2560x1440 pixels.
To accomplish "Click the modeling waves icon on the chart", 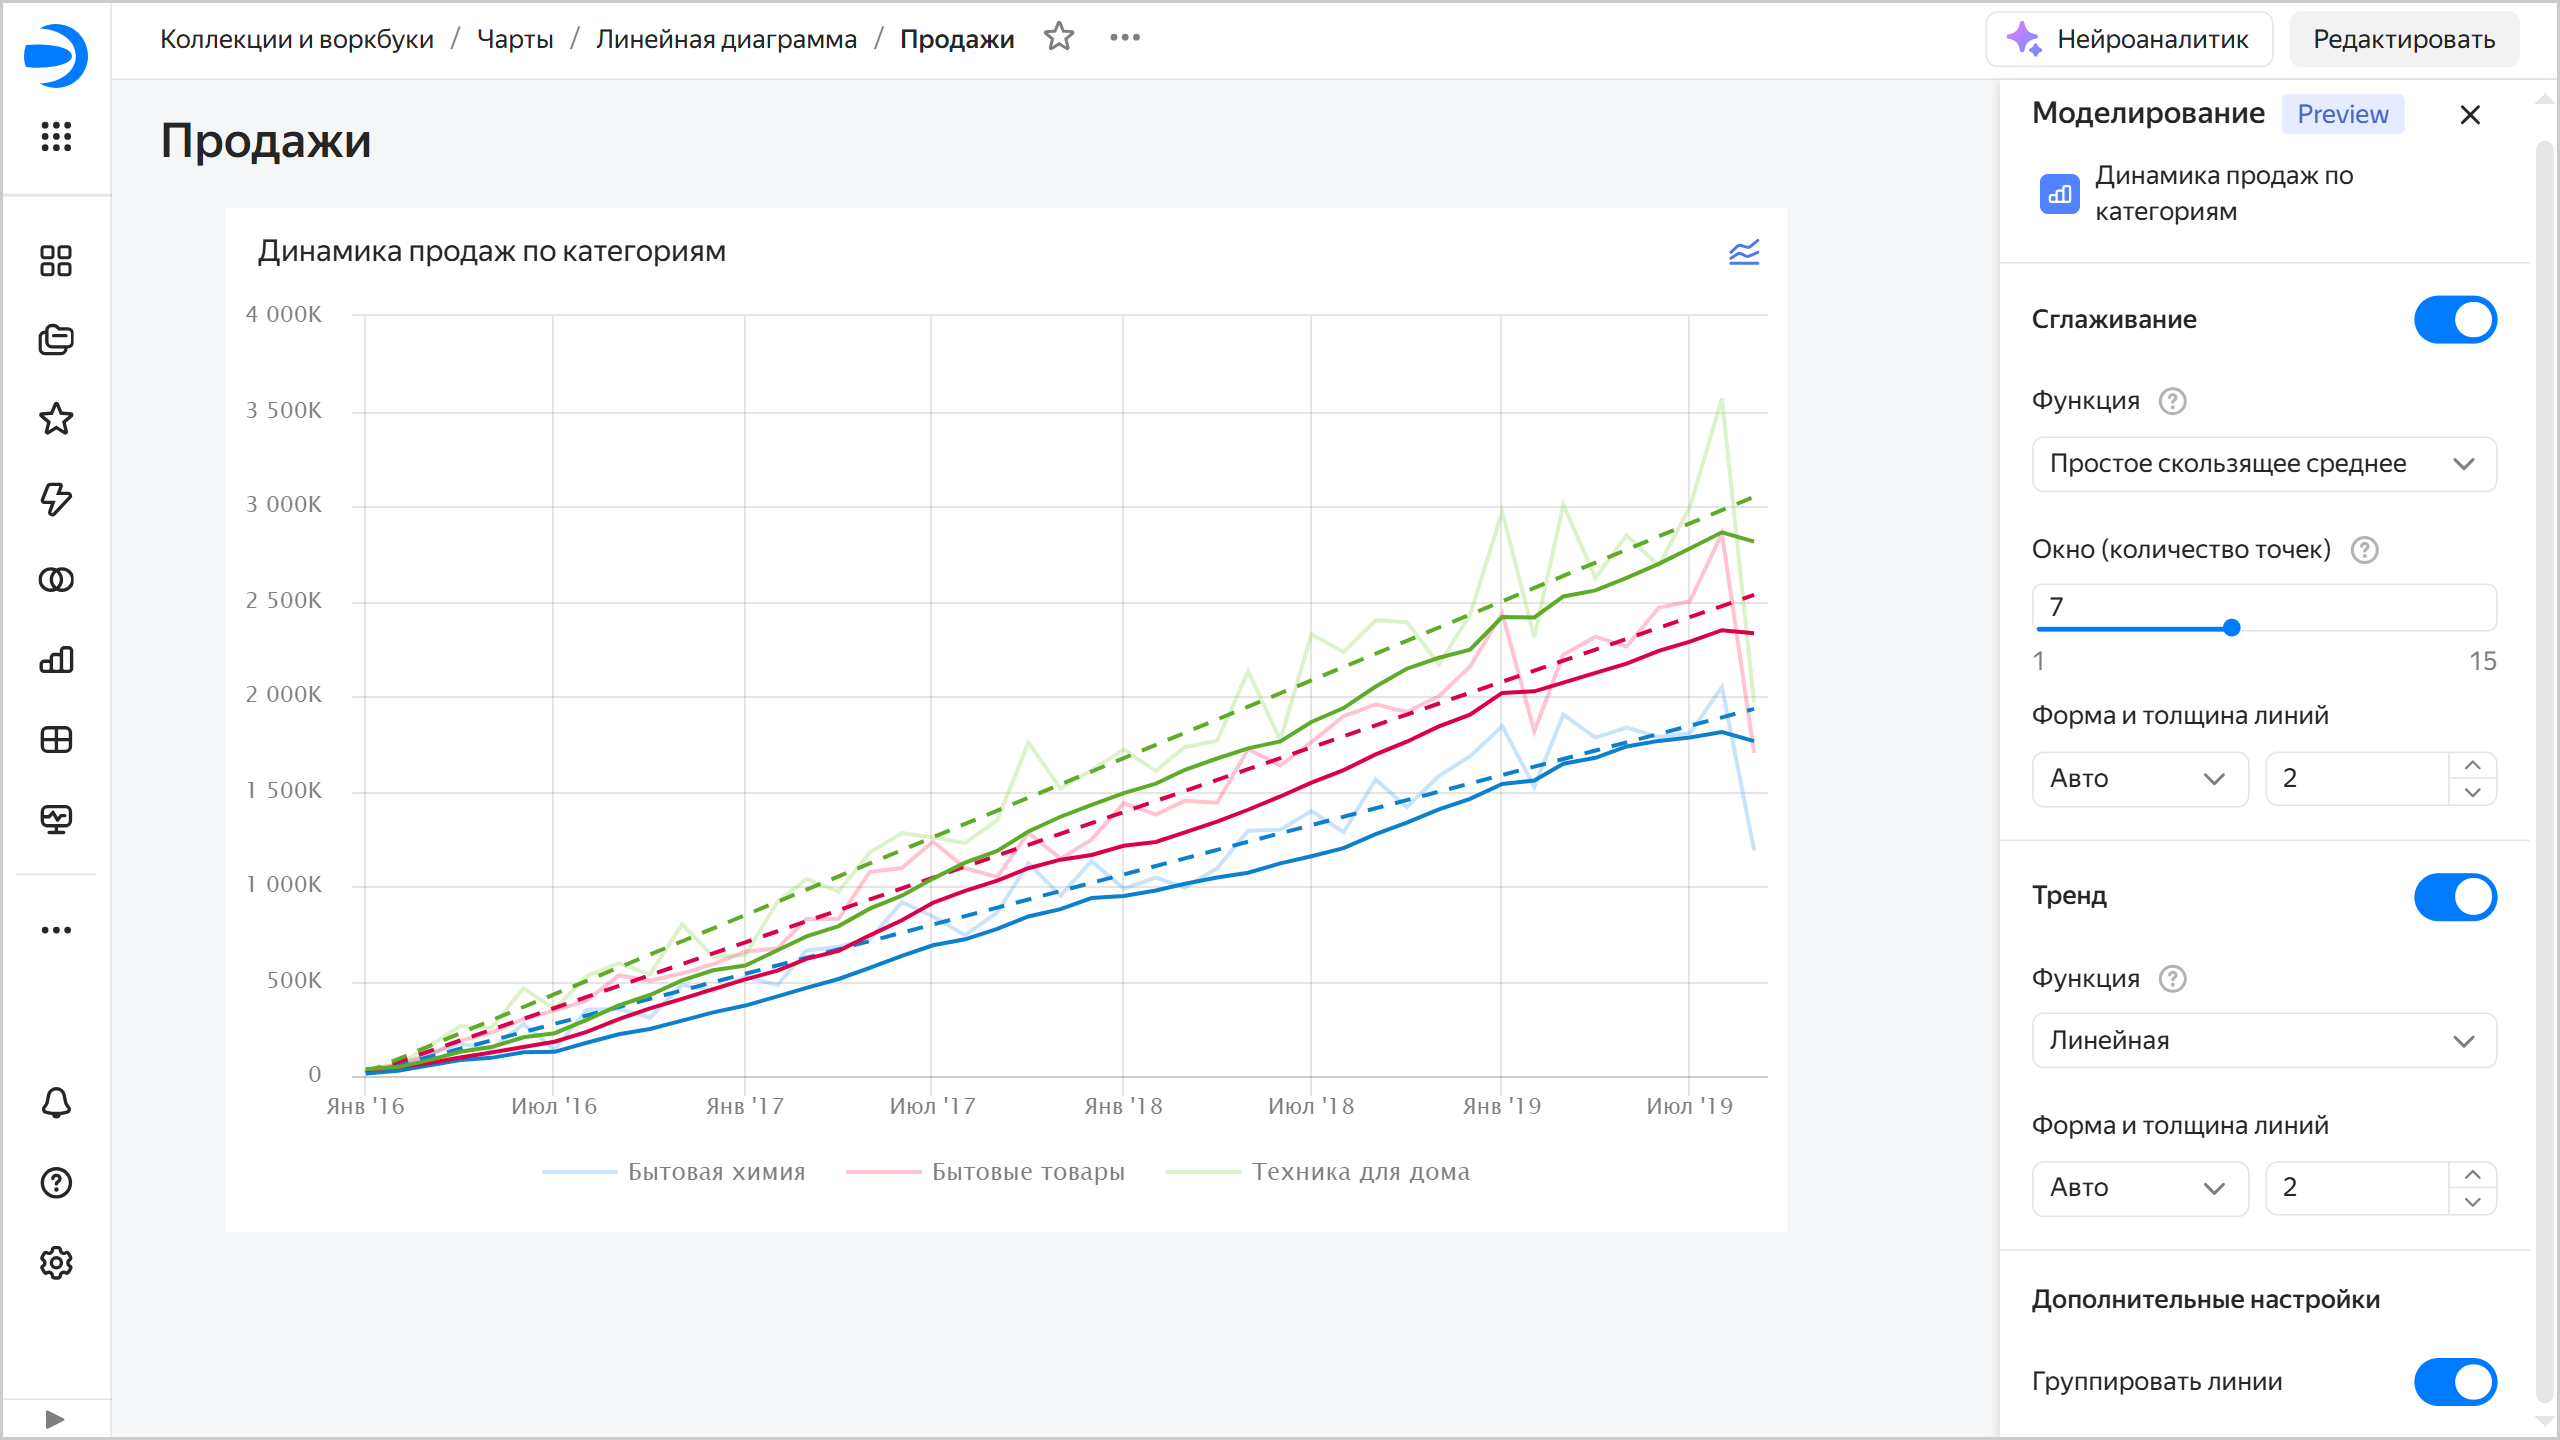I will tap(1743, 252).
